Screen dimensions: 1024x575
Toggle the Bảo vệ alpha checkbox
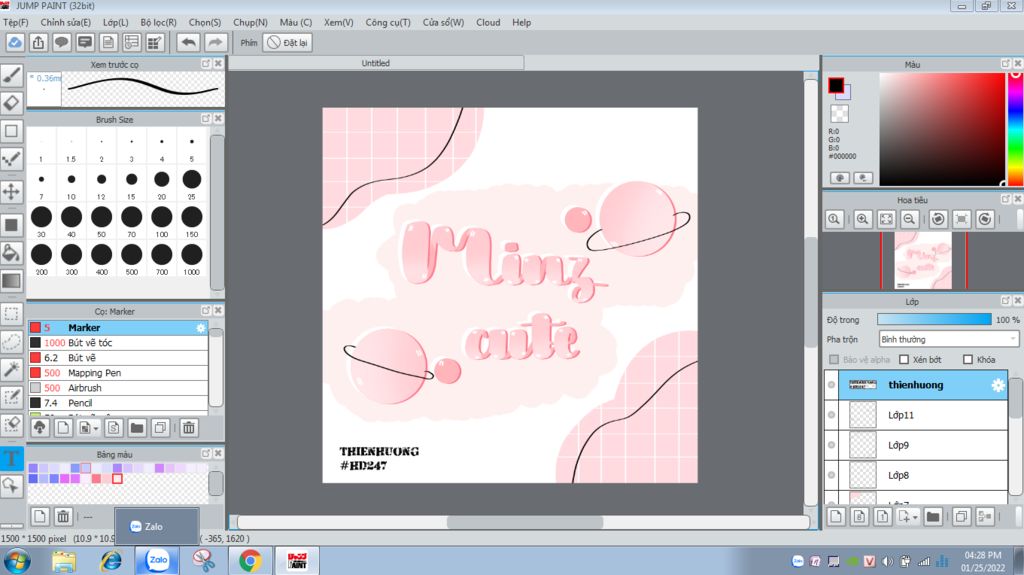(x=834, y=359)
